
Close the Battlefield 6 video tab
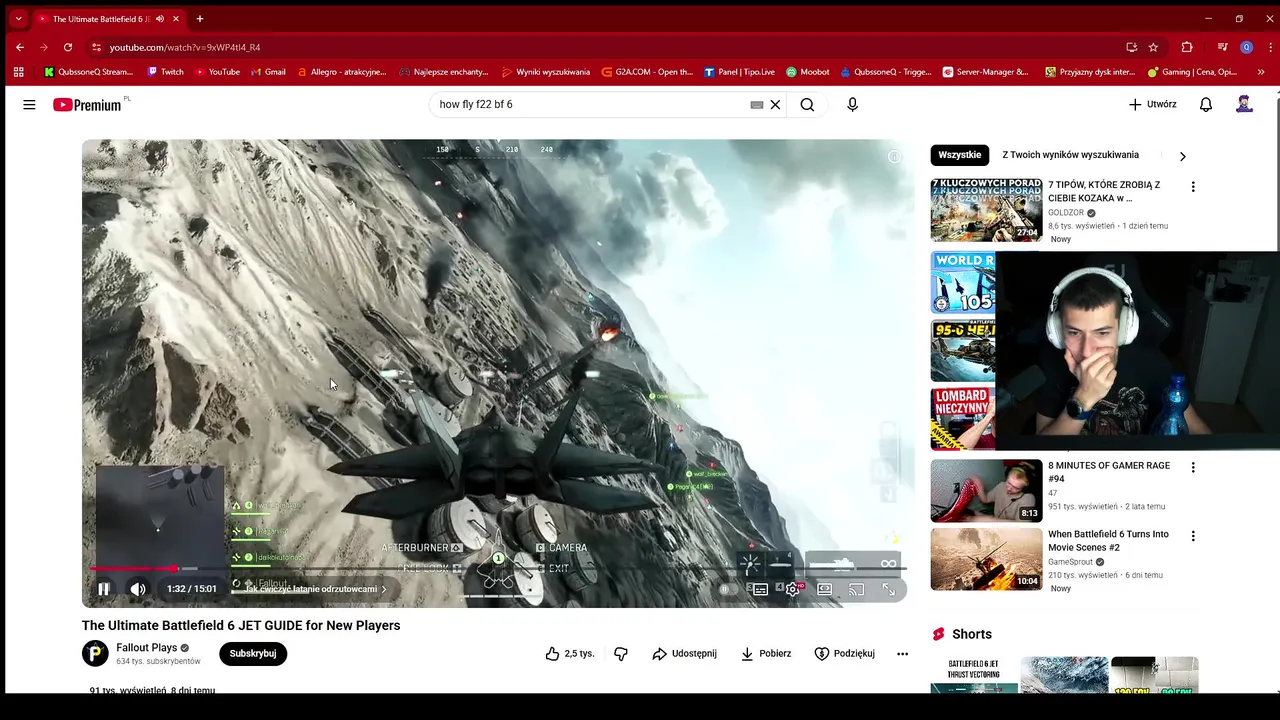tap(177, 19)
